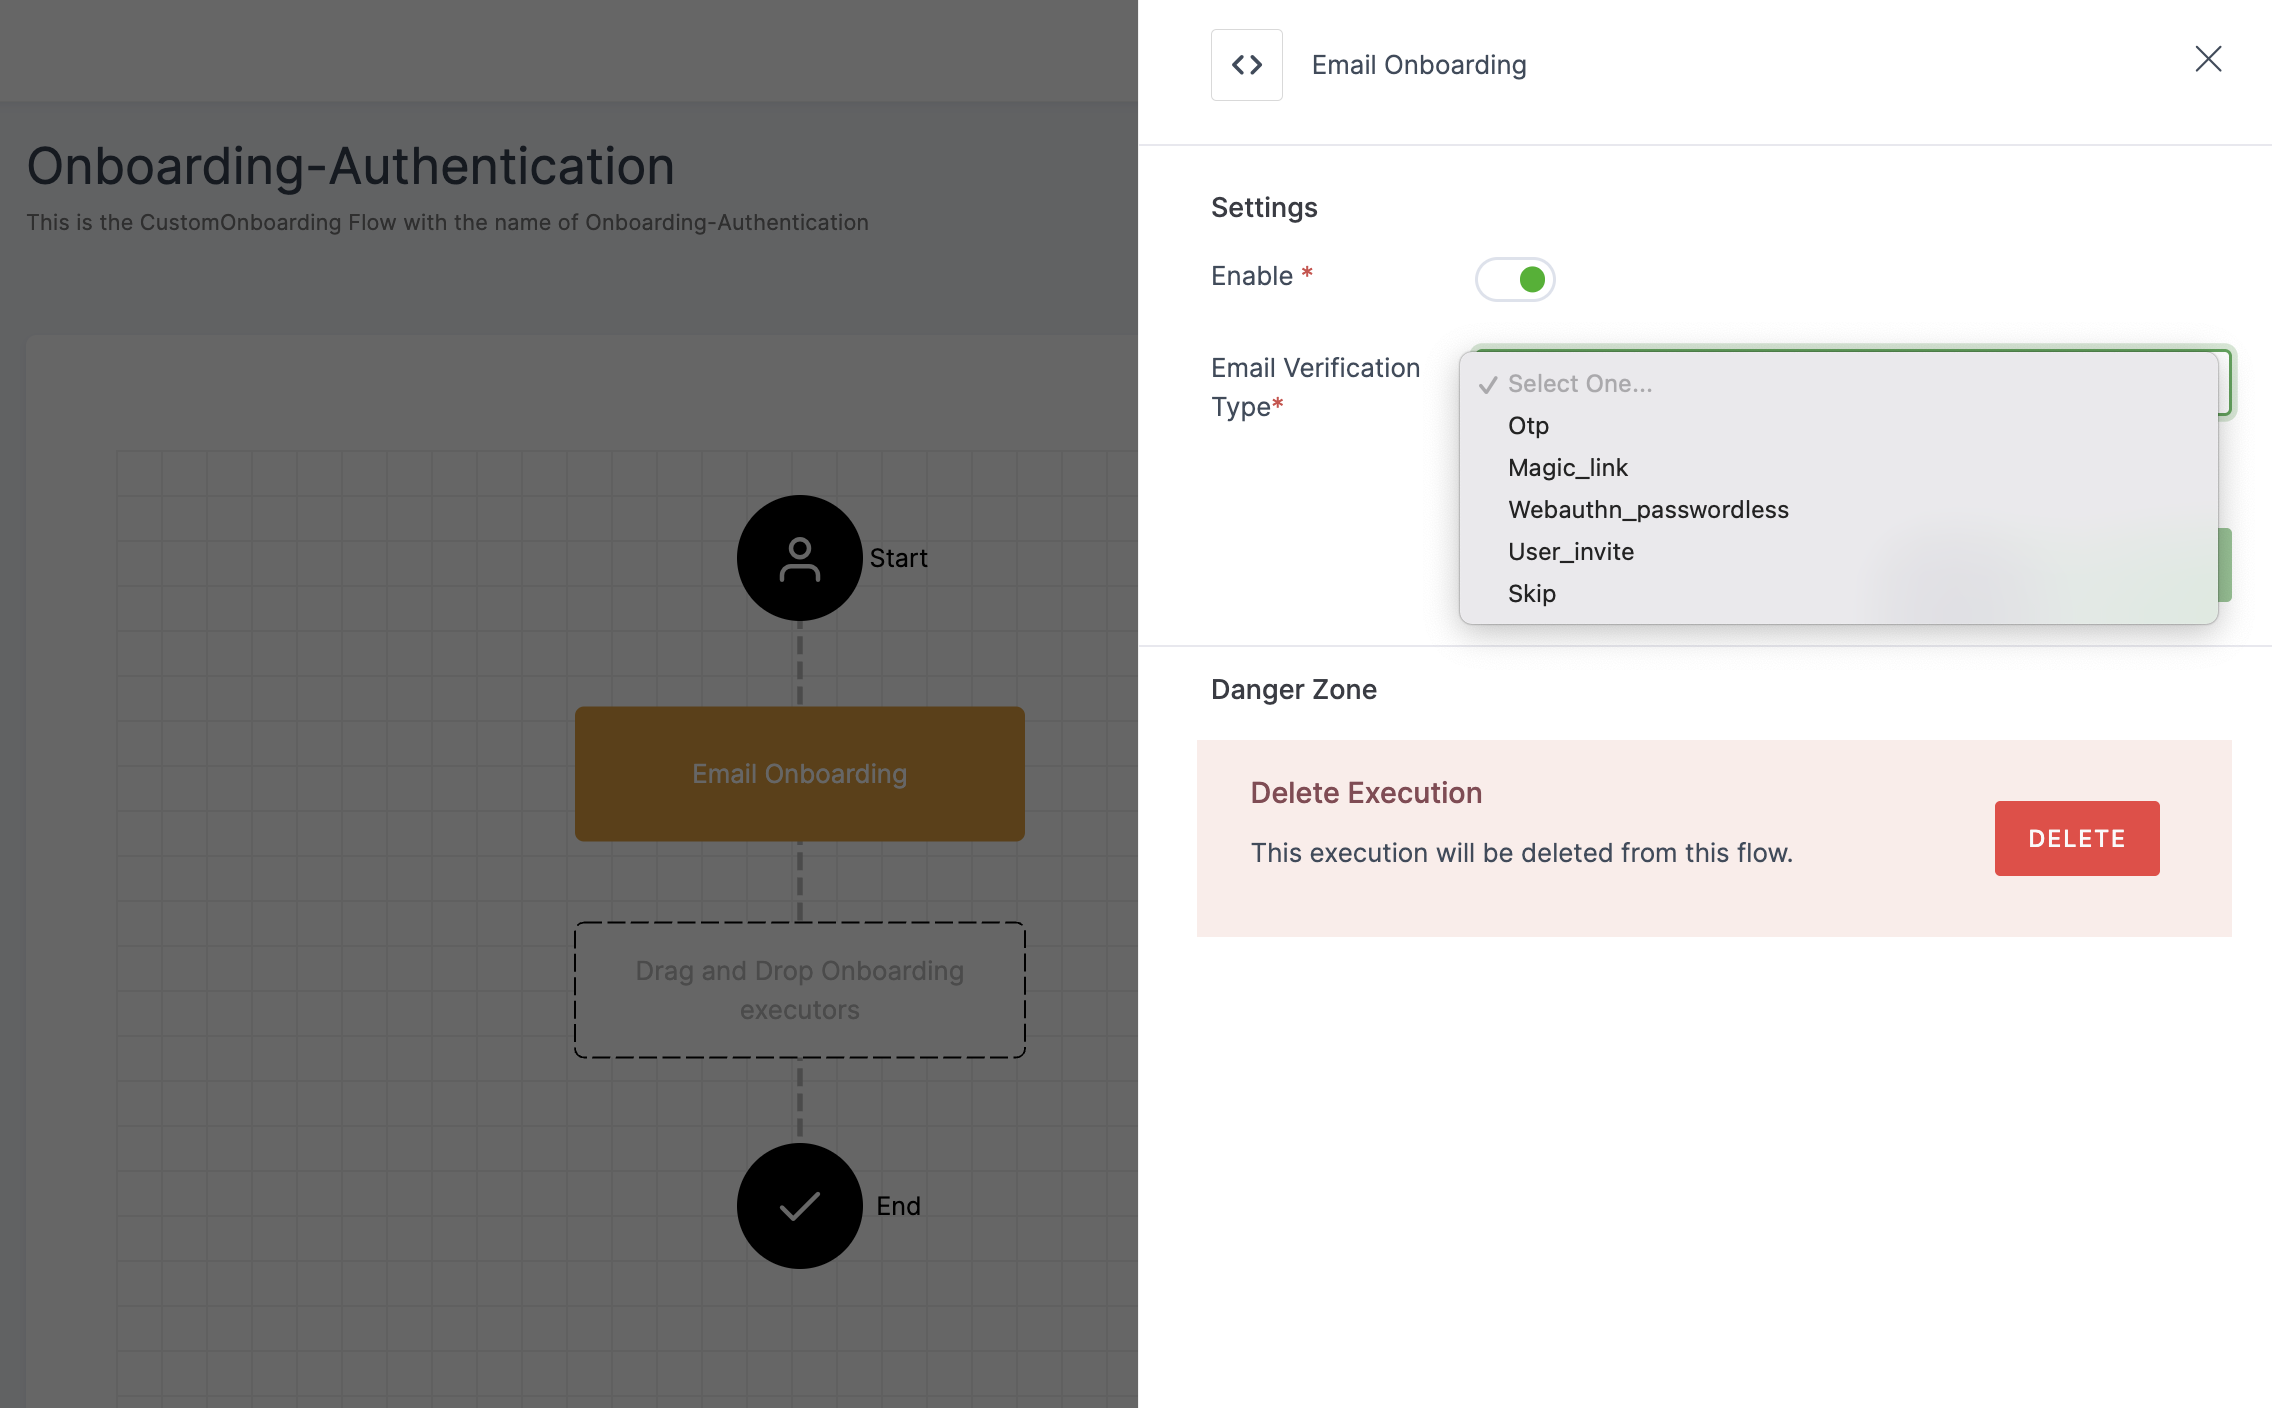Select the Email Onboarding flow block
Screen dimensions: 2272x1408
click(x=799, y=774)
